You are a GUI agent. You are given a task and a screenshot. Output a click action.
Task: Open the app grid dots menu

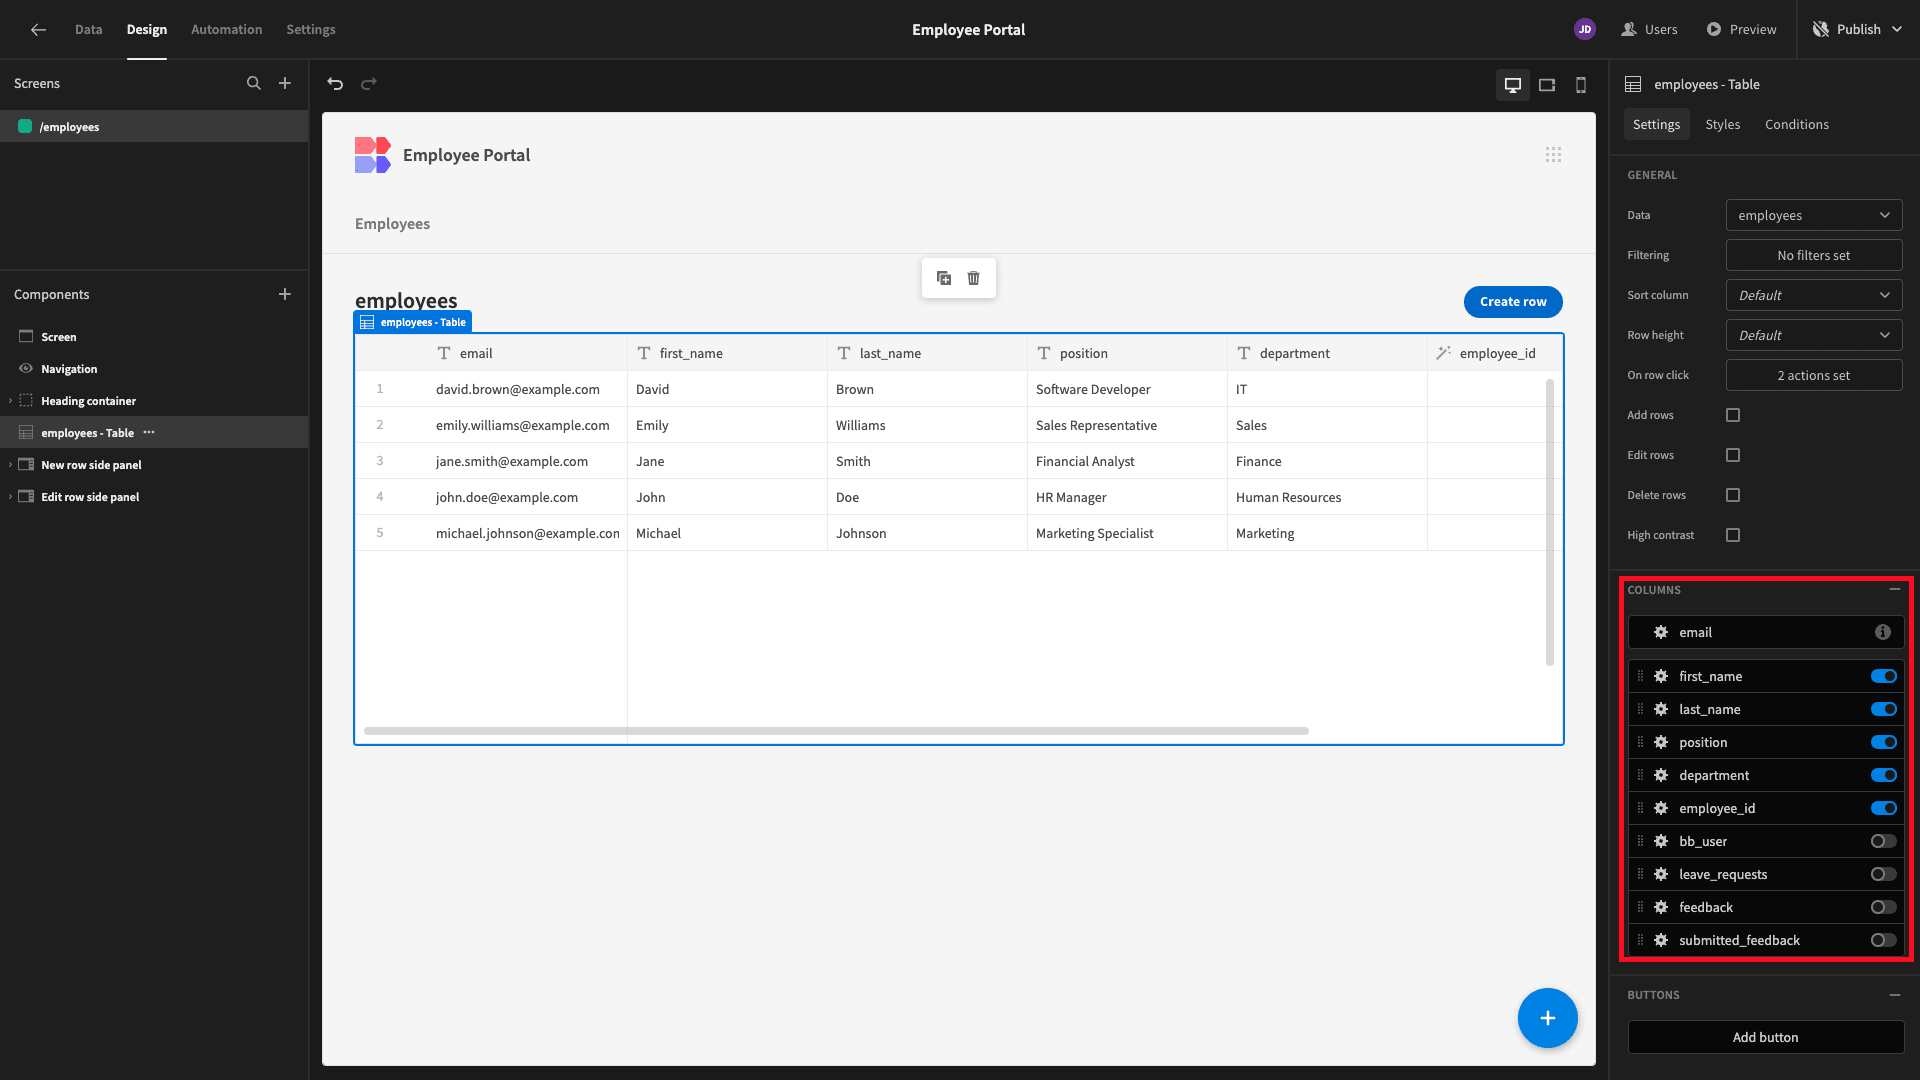tap(1553, 155)
